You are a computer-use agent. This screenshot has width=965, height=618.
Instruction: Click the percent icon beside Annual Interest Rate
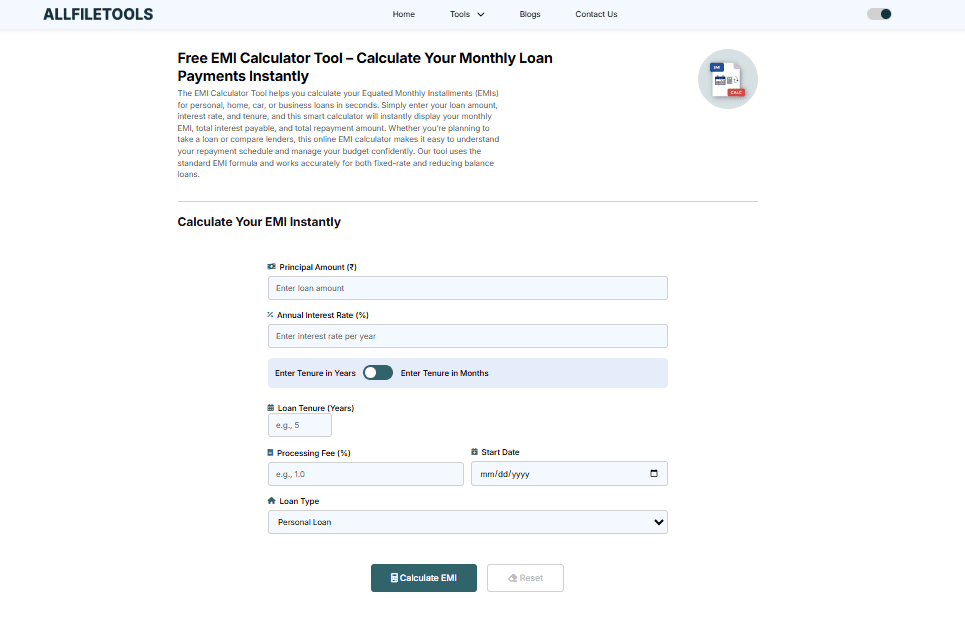click(270, 315)
